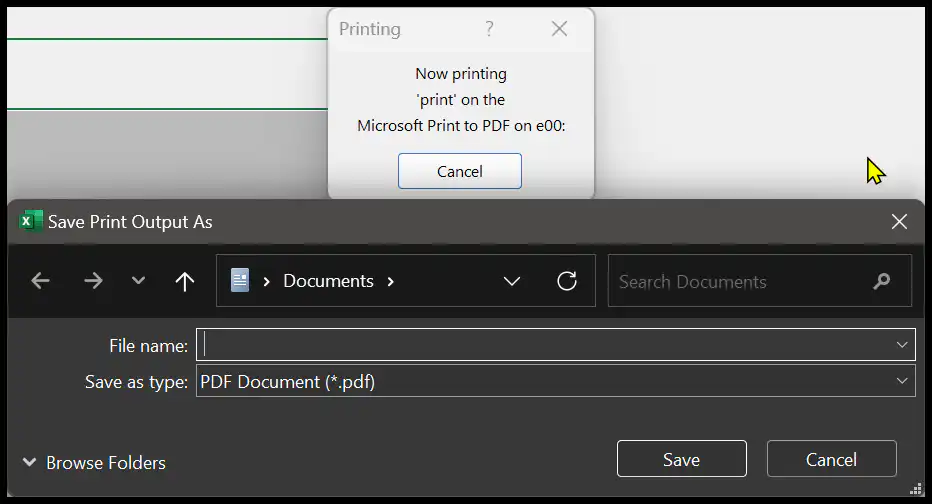The image size is (932, 504).
Task: Click the help question mark in Printing dialog
Action: pyautogui.click(x=489, y=29)
